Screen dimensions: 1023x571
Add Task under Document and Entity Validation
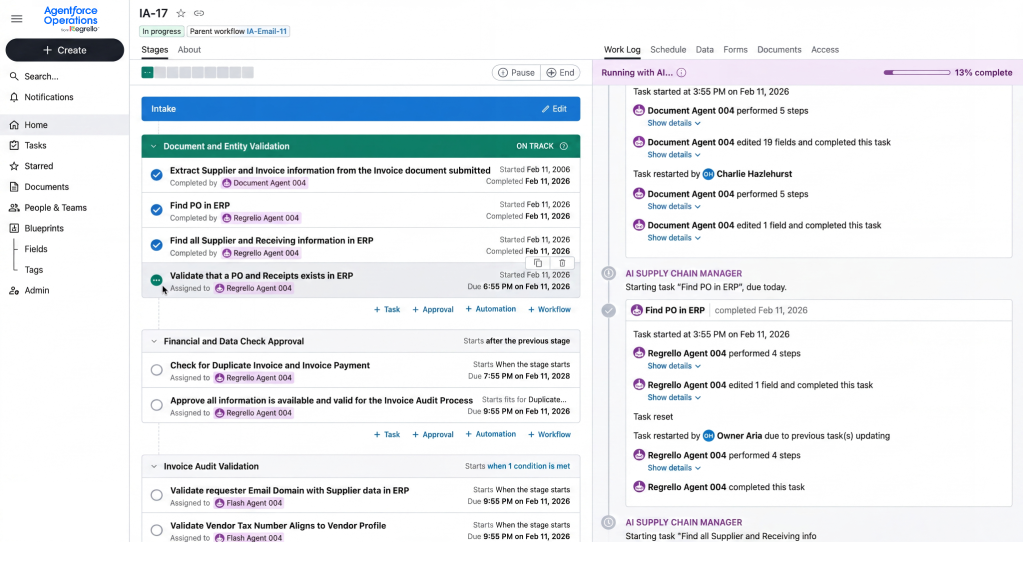click(x=387, y=309)
